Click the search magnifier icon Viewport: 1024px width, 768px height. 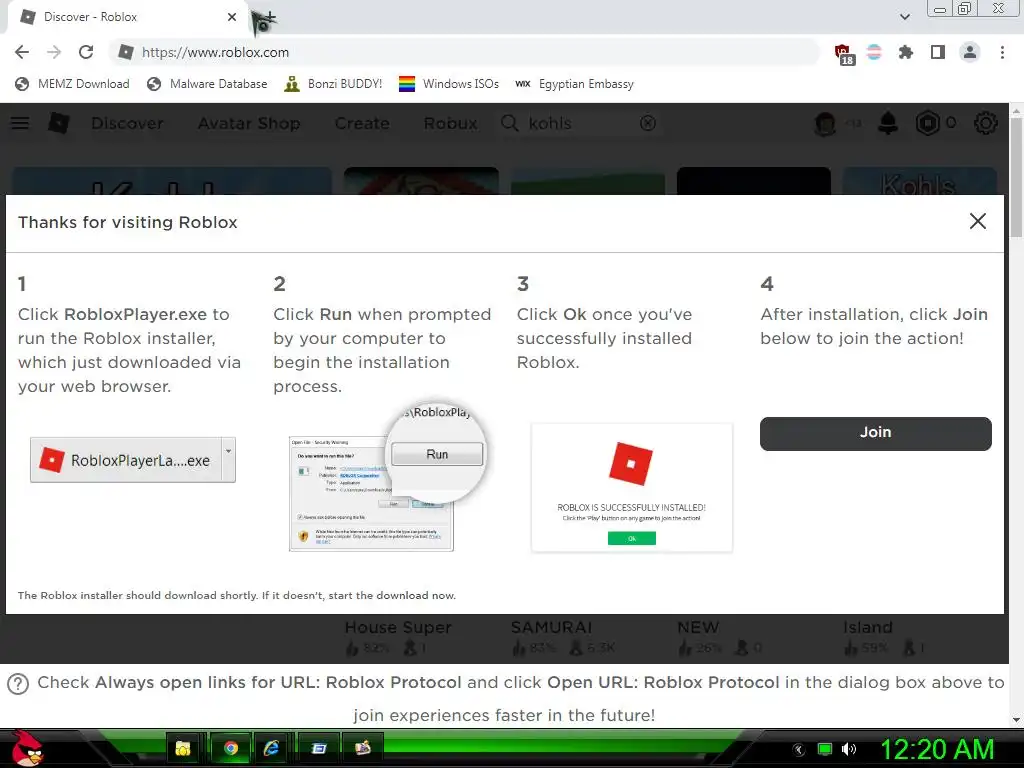(x=509, y=123)
